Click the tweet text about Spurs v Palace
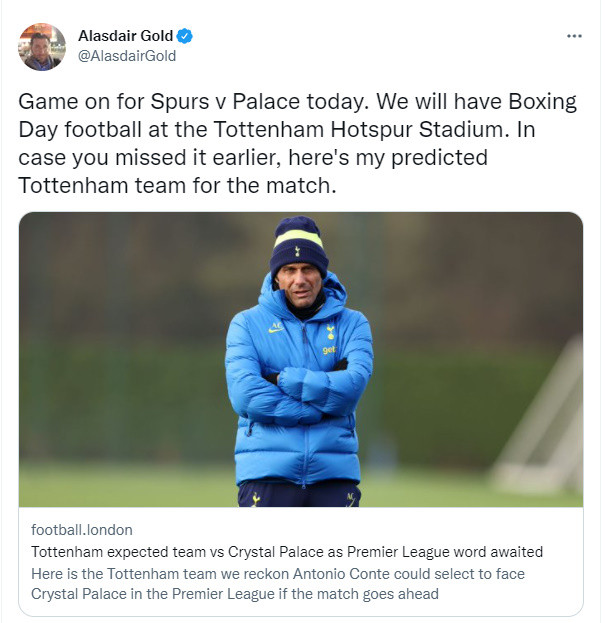605x623 pixels. pos(297,143)
